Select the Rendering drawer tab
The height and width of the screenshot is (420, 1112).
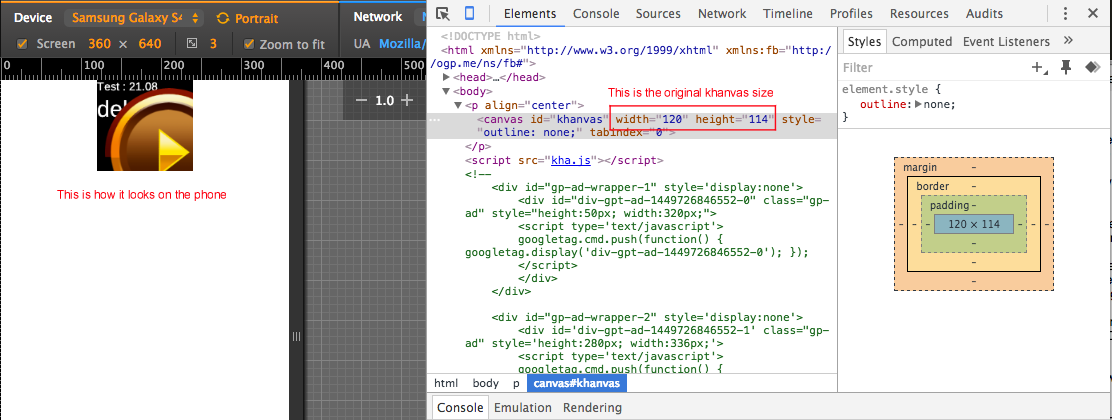tap(592, 407)
